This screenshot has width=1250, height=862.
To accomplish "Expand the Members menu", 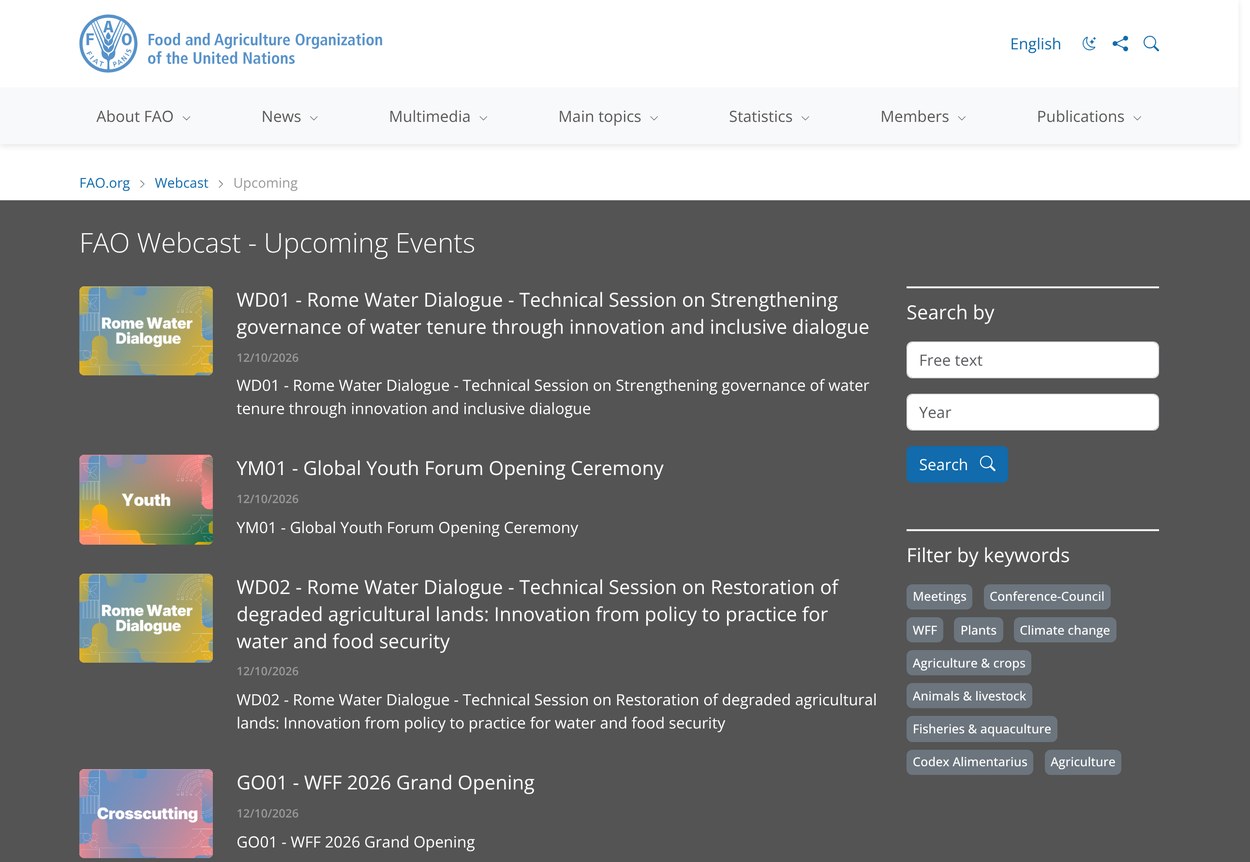I will coord(923,116).
